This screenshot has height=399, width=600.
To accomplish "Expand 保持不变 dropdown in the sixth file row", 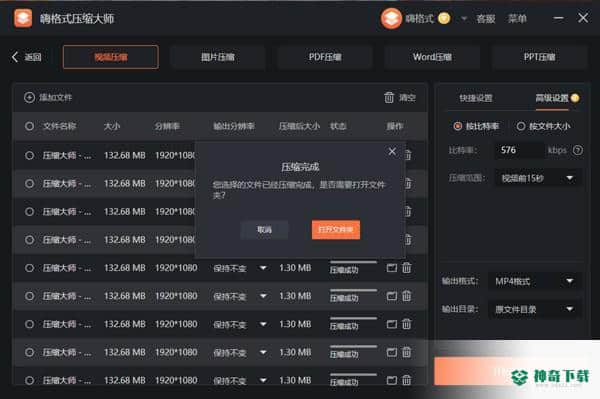I will (263, 296).
